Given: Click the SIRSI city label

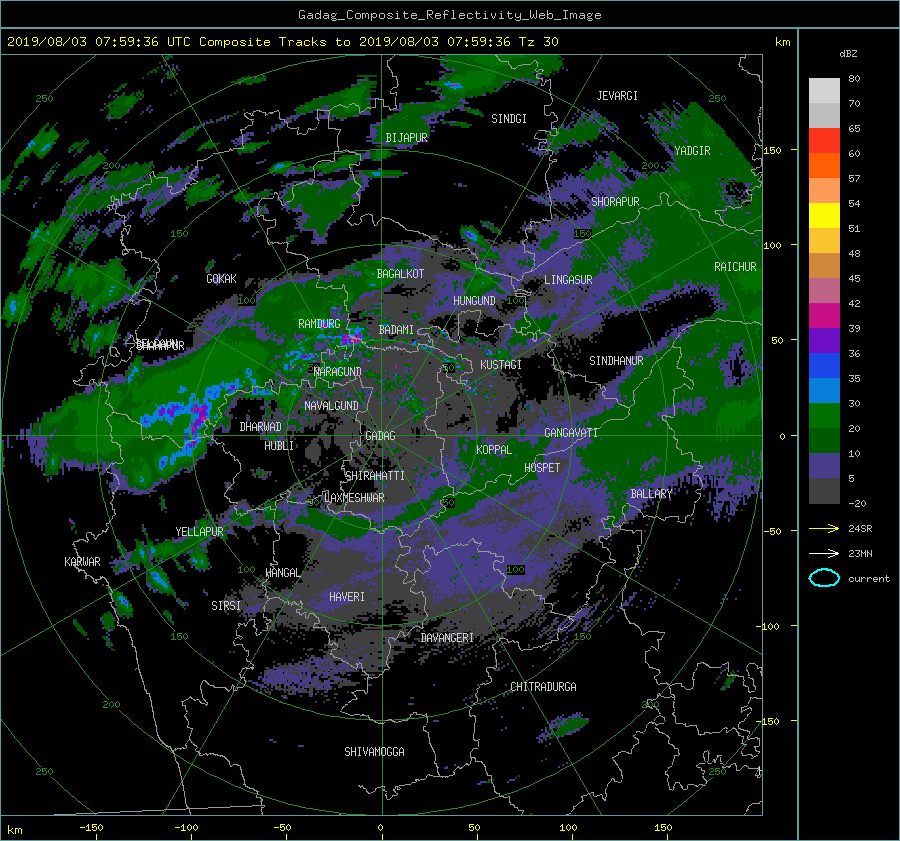Looking at the screenshot, I should [226, 606].
